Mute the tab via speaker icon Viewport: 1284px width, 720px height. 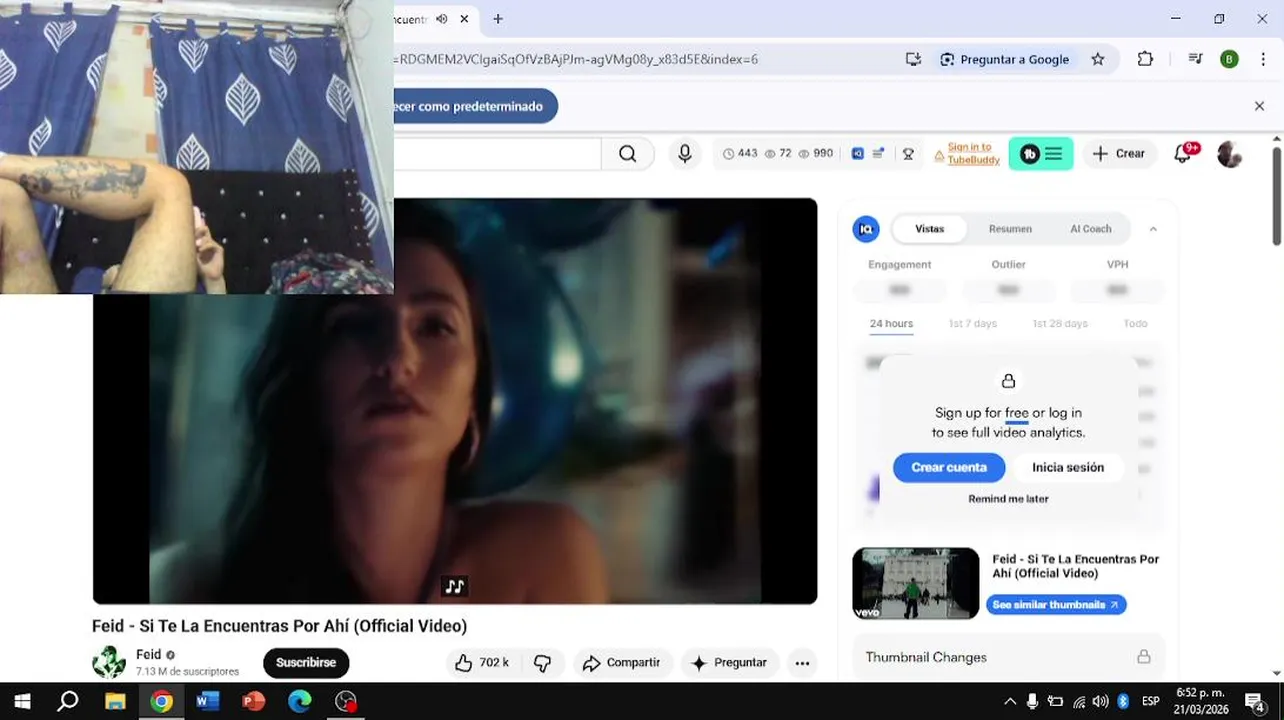[x=442, y=19]
